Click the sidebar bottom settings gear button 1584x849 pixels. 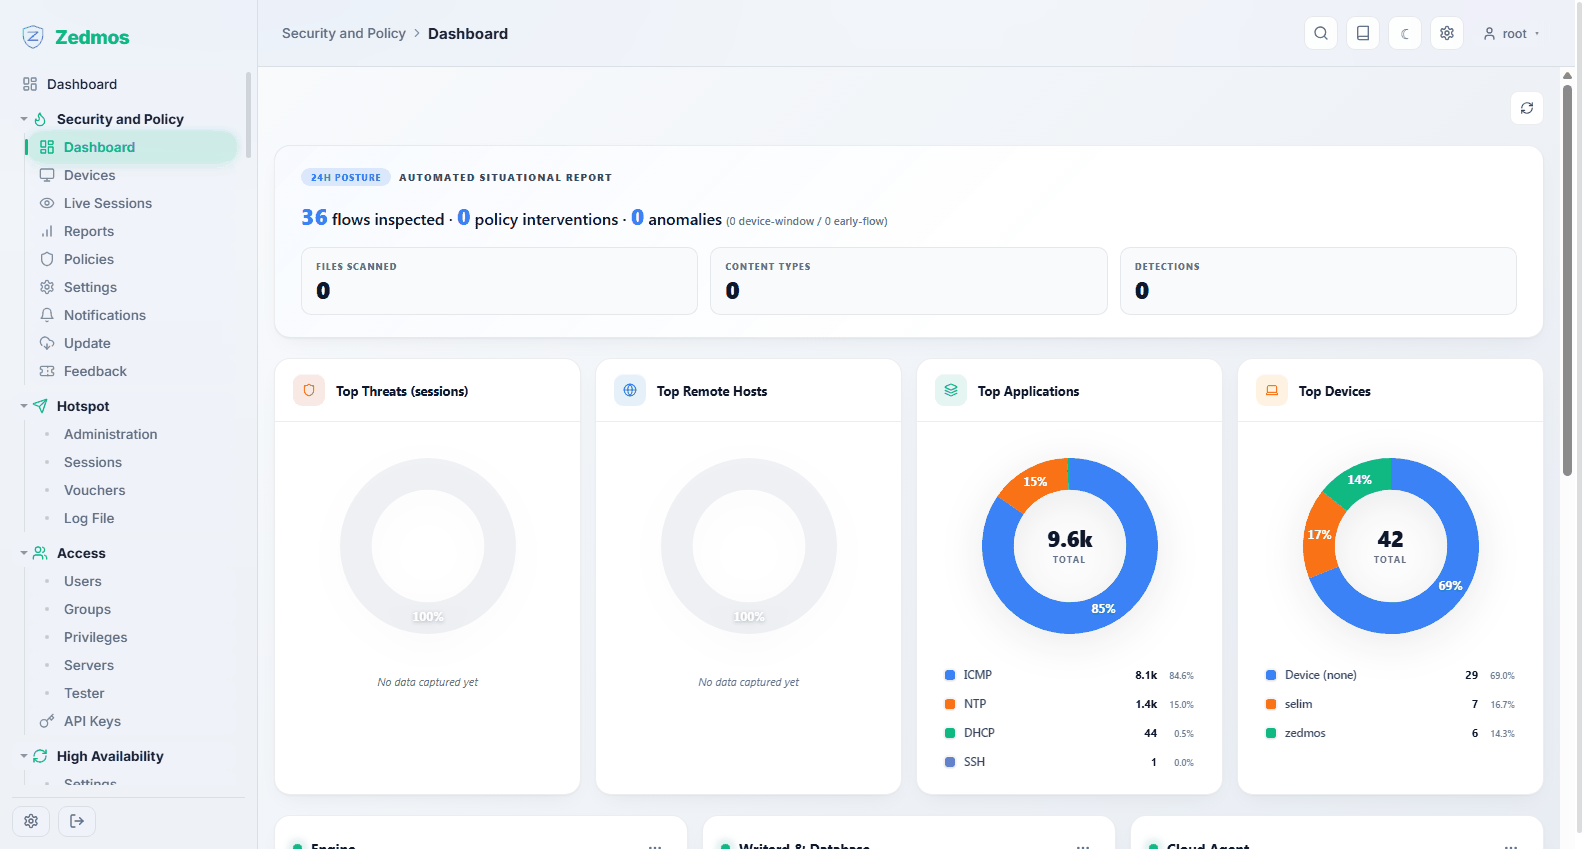click(31, 821)
